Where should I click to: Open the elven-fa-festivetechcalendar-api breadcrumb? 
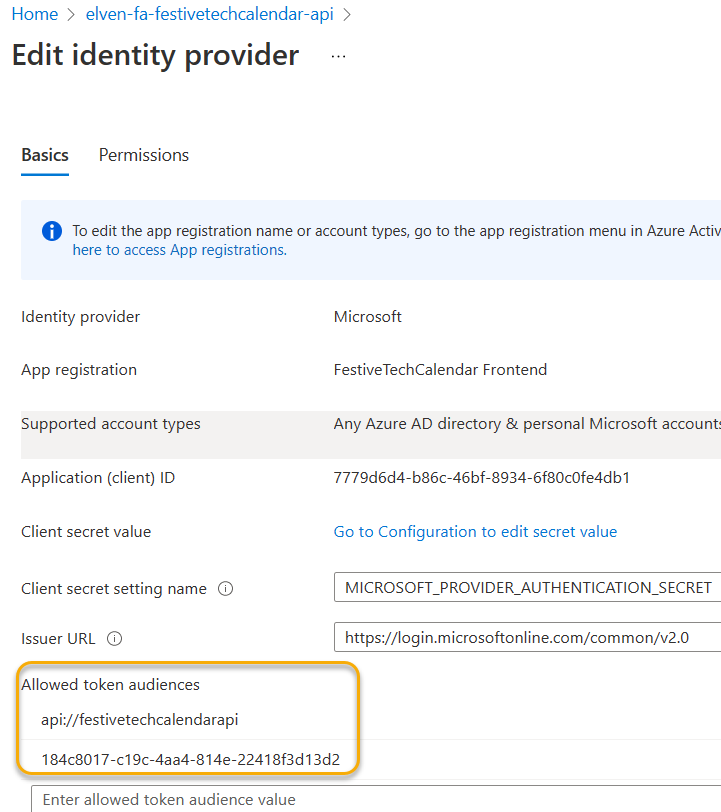tap(209, 15)
